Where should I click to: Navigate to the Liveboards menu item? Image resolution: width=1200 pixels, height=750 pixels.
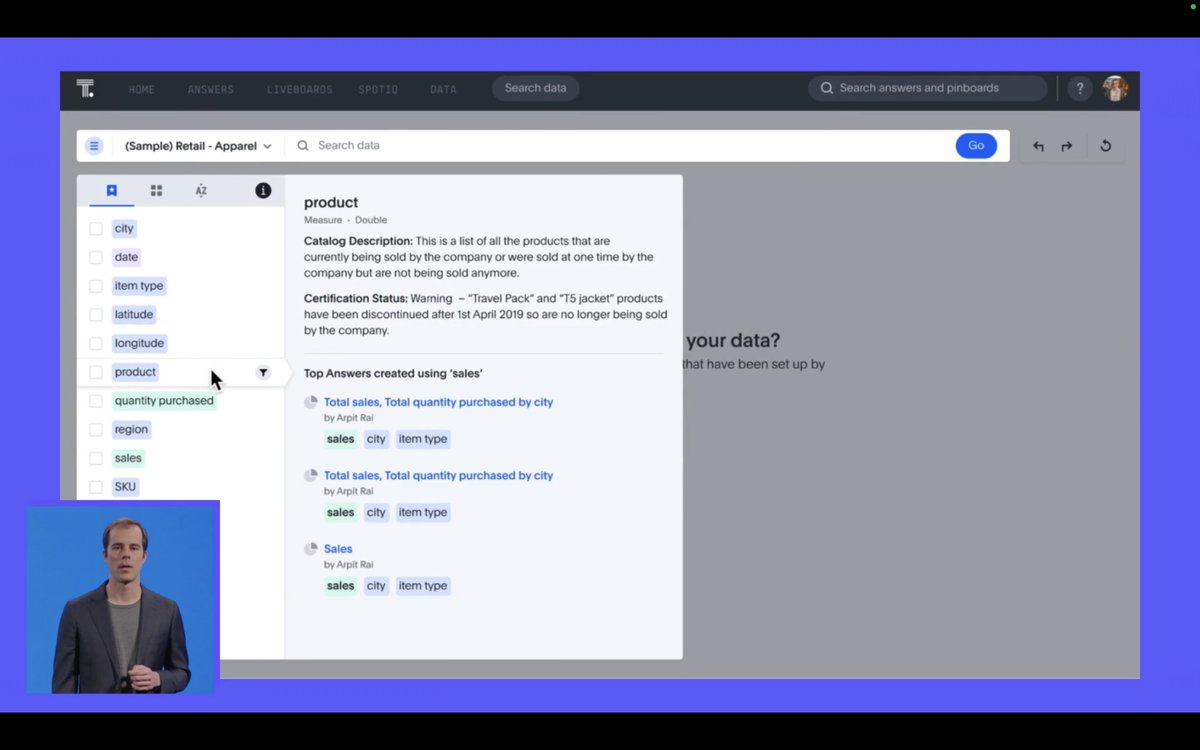click(x=299, y=89)
